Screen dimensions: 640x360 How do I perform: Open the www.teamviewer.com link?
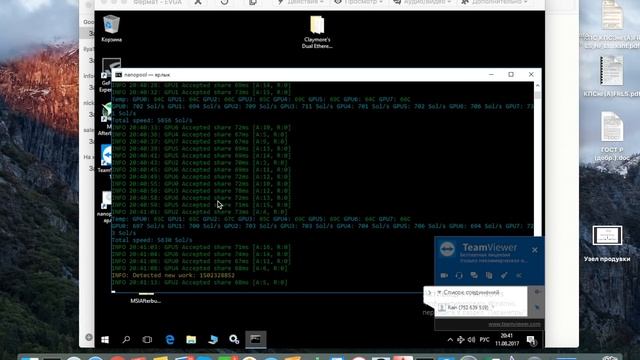tap(514, 324)
